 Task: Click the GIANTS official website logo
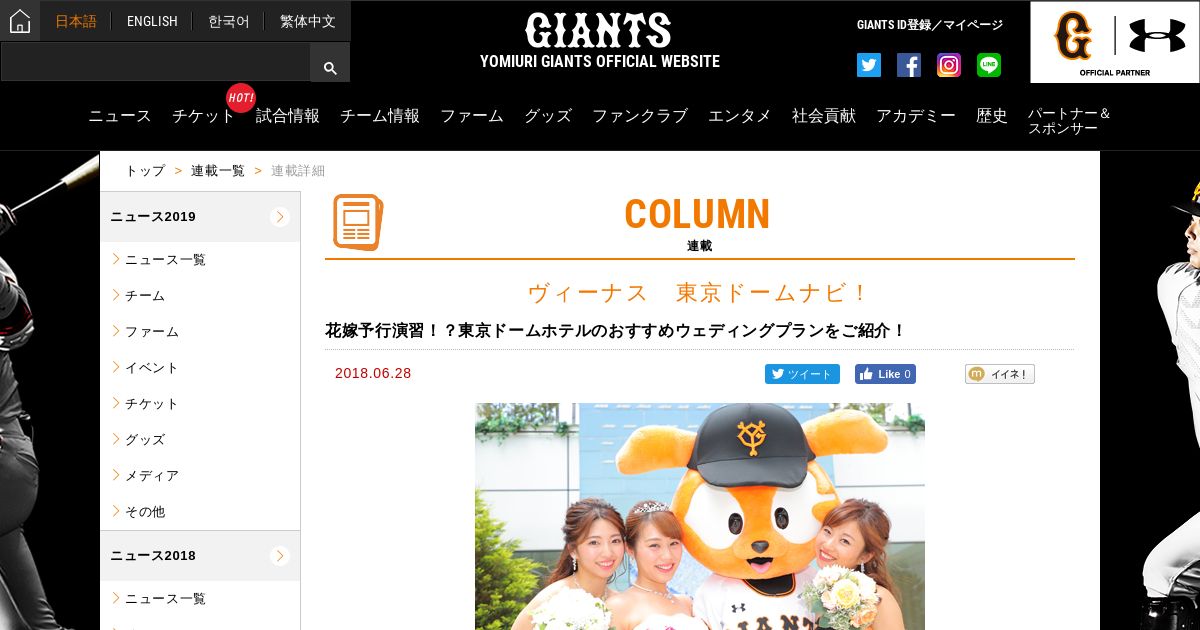(599, 41)
